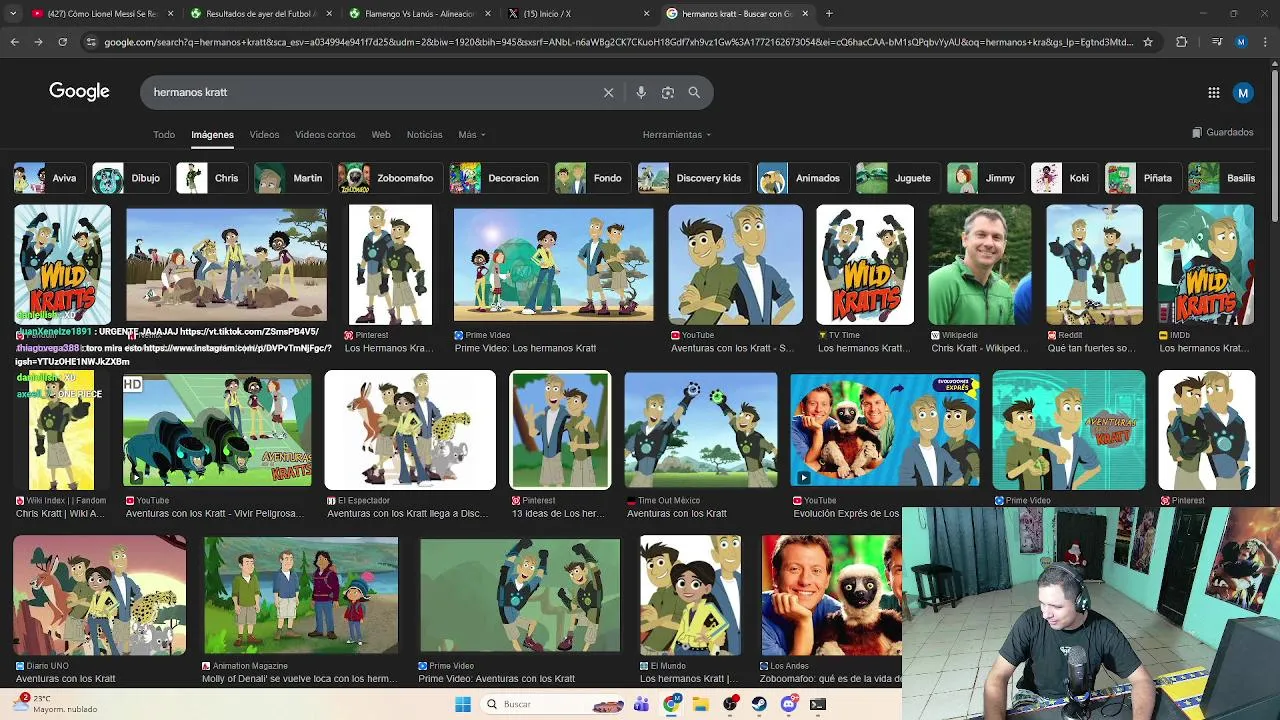
Task: Open the tab search chevron in Chrome
Action: point(13,14)
